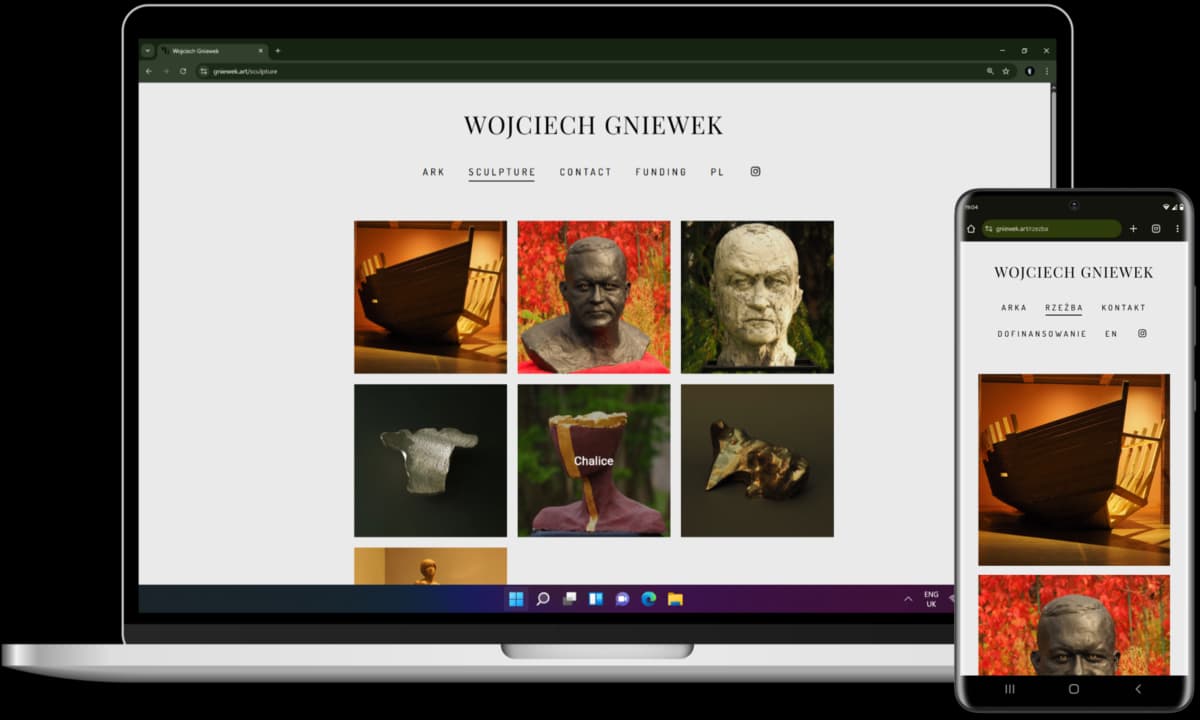Viewport: 1200px width, 720px height.
Task: Click the browser reload button on laptop
Action: click(183, 71)
